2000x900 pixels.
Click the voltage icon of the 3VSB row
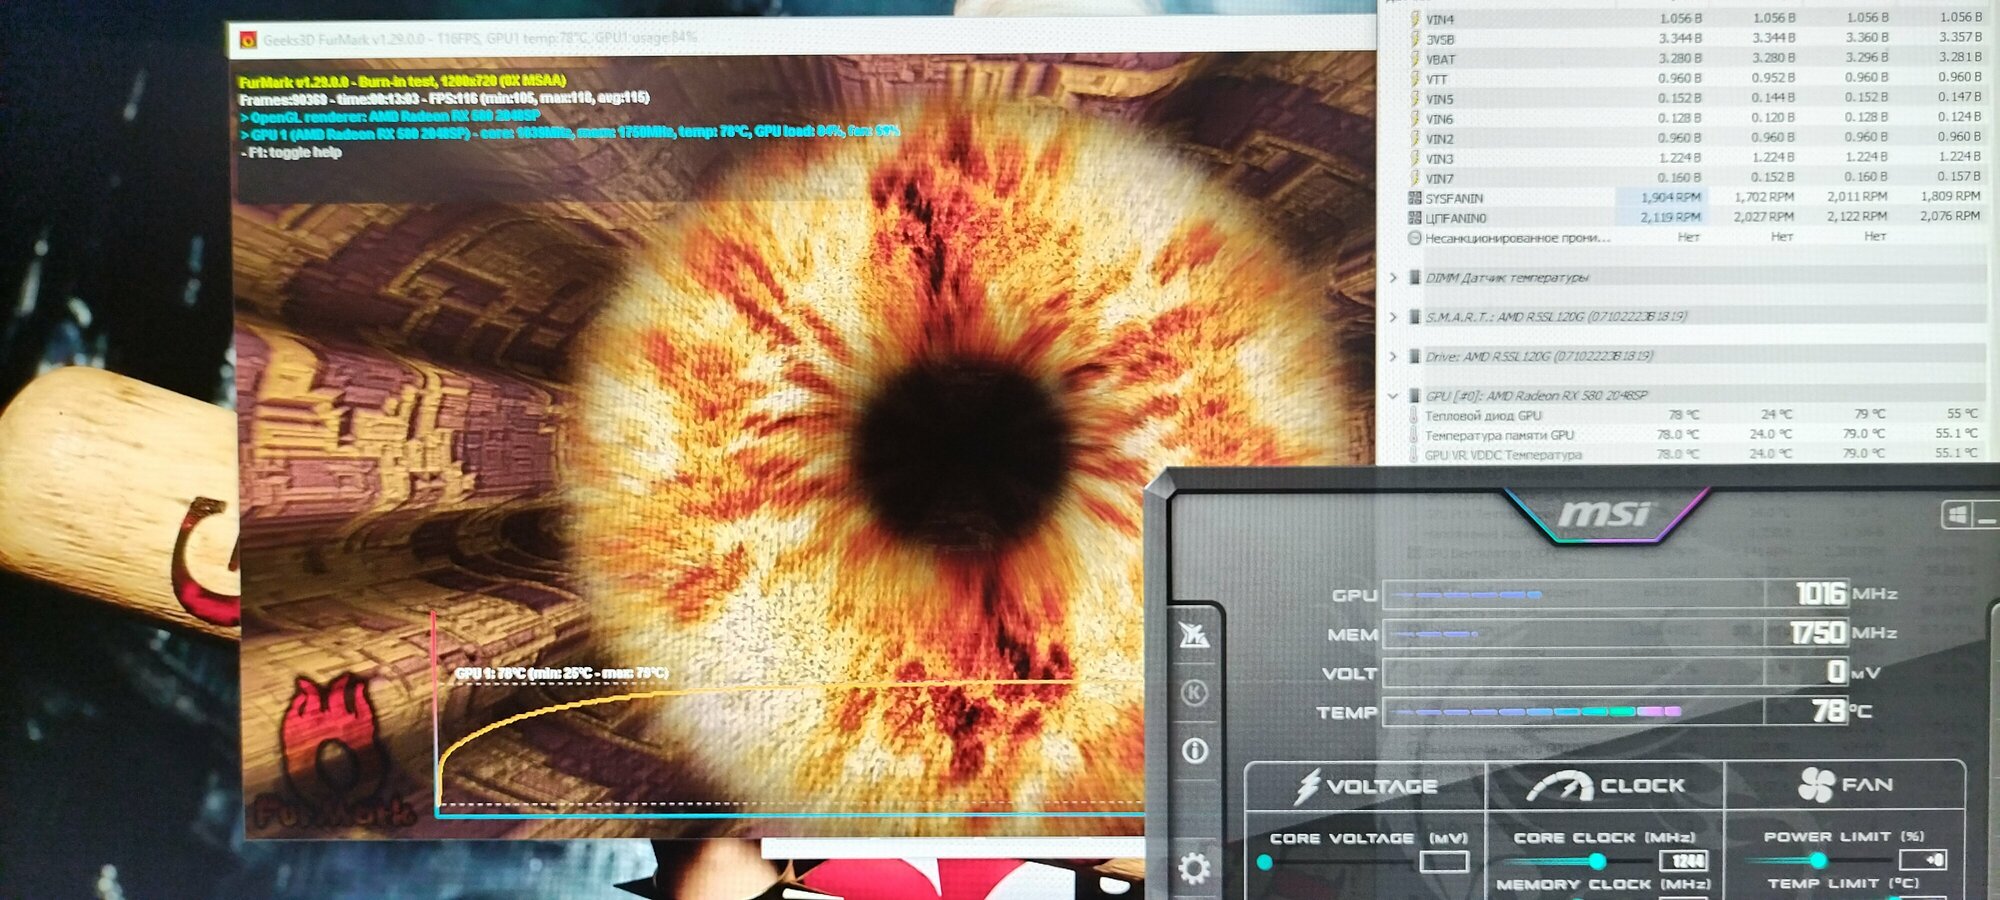point(1415,39)
